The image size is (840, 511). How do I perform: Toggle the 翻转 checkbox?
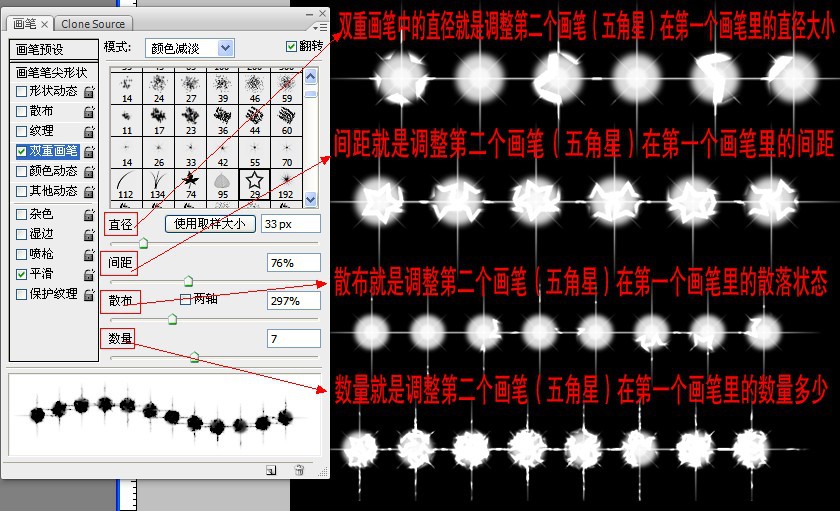pos(291,46)
